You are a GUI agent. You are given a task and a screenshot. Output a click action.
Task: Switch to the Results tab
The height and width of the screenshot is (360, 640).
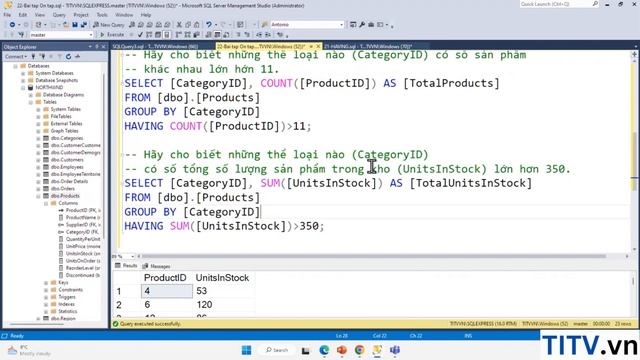(126, 266)
